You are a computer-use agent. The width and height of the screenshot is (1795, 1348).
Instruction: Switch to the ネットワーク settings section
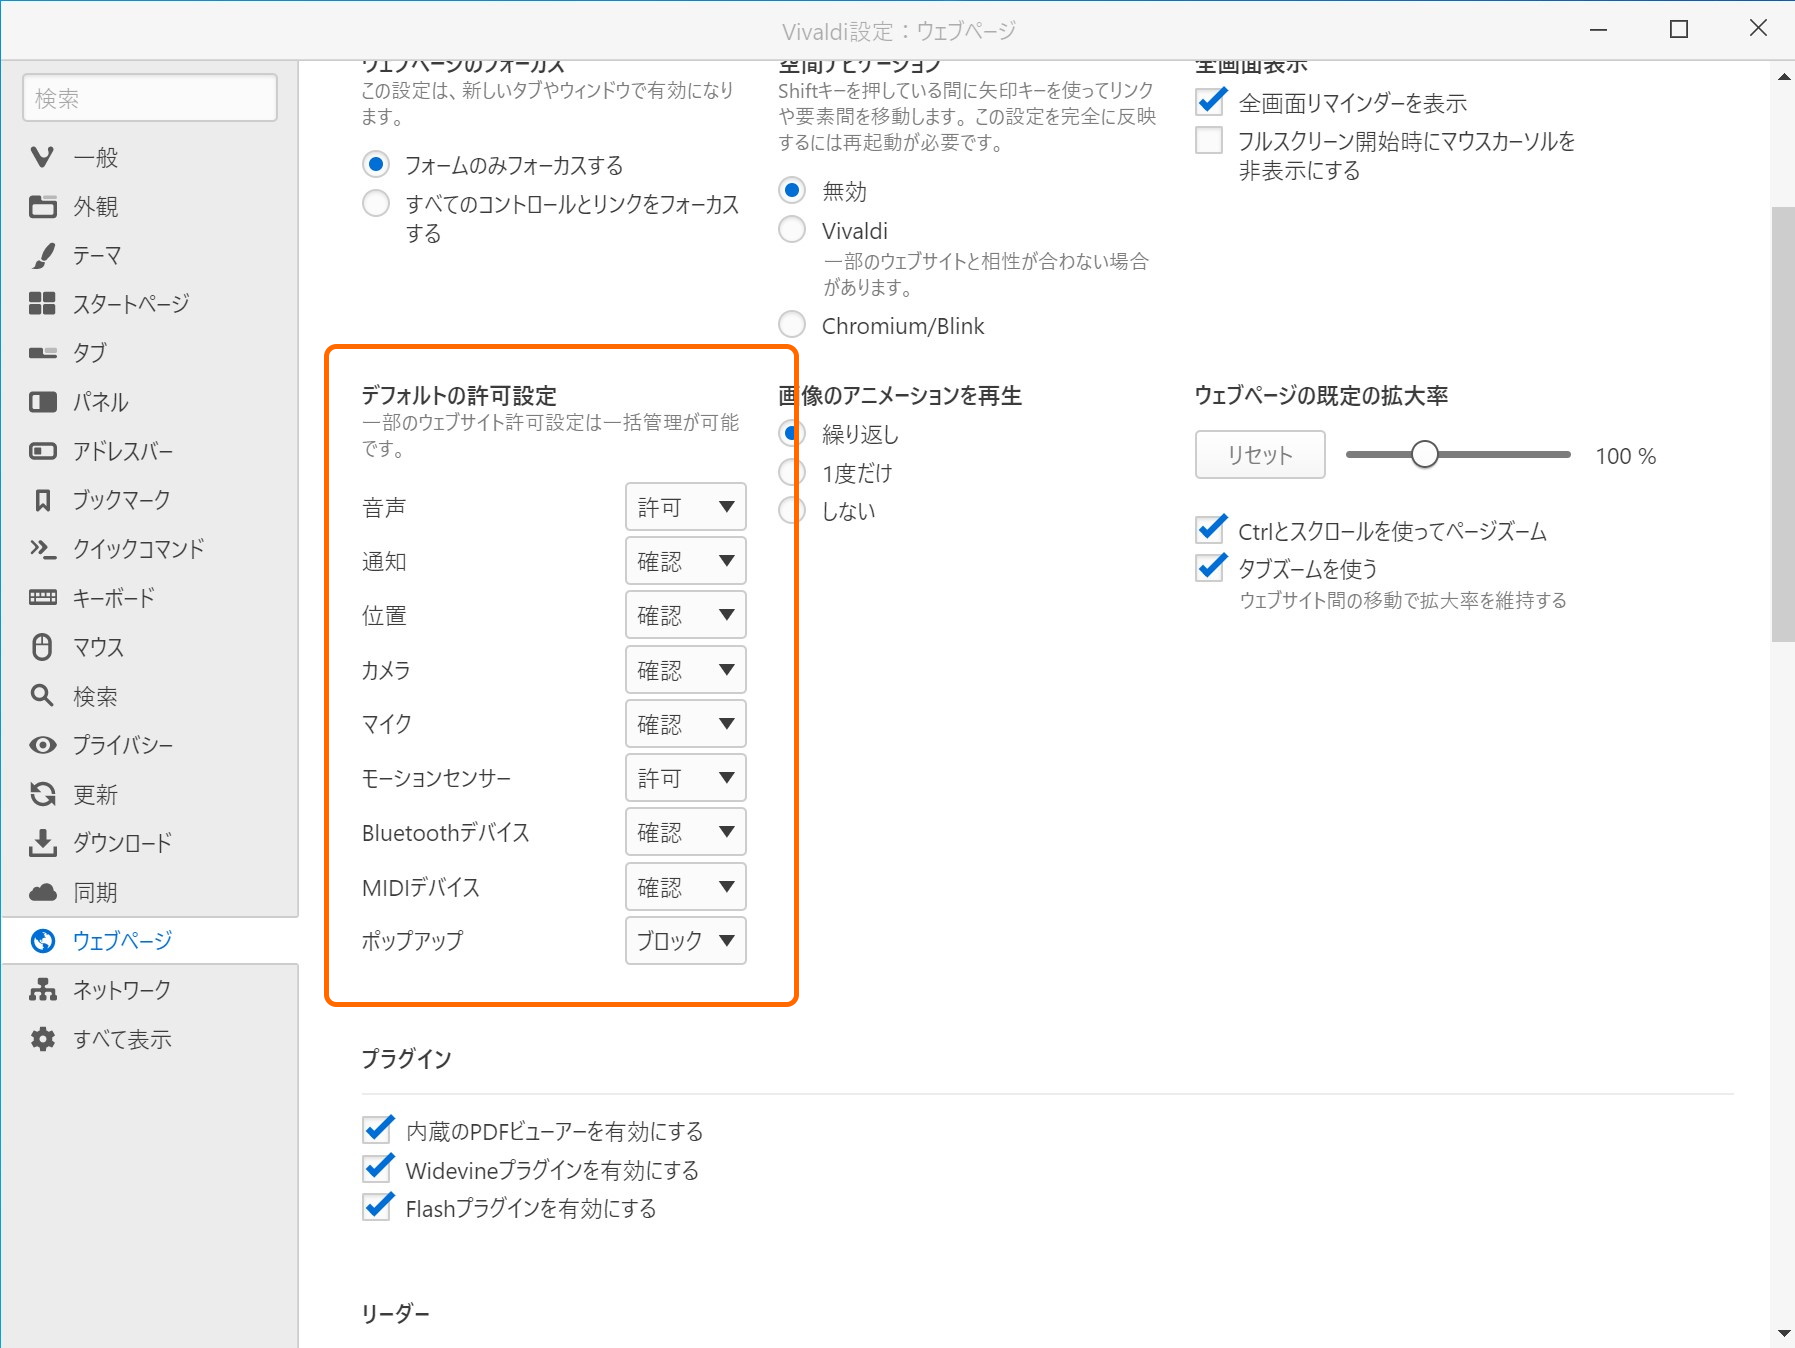(123, 989)
